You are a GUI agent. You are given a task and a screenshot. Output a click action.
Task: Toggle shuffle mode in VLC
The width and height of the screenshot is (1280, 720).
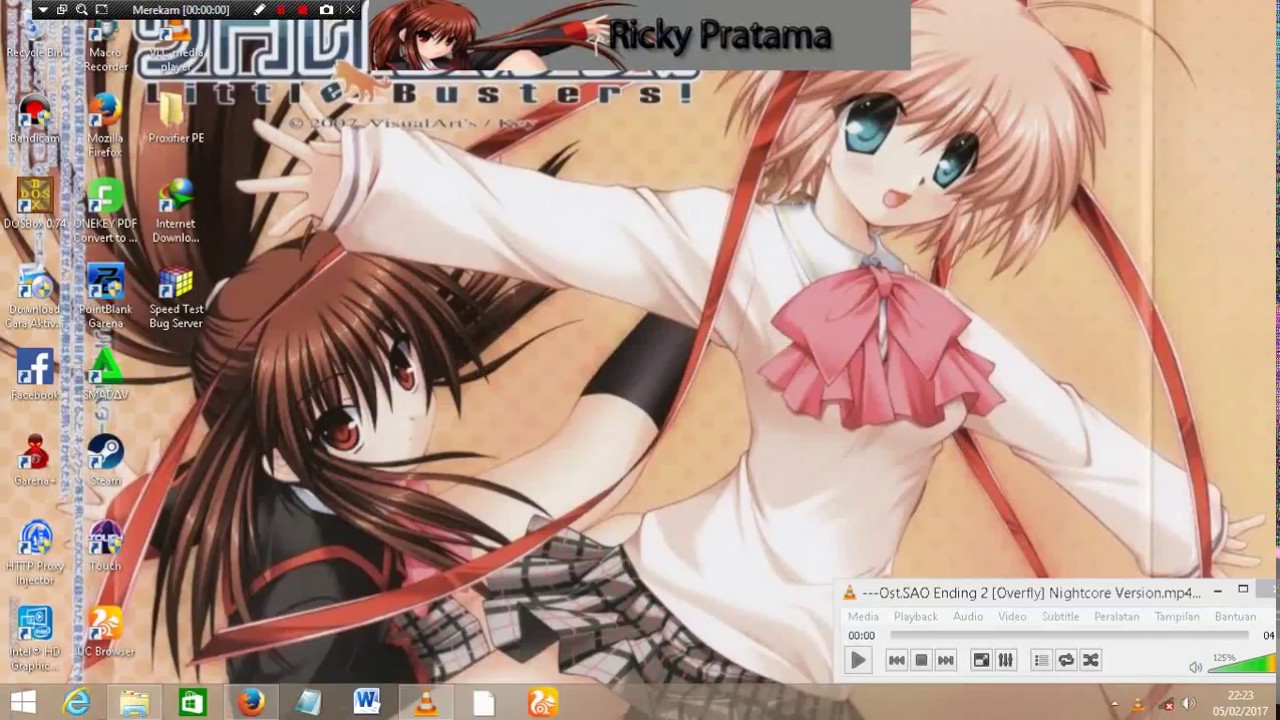(1091, 660)
